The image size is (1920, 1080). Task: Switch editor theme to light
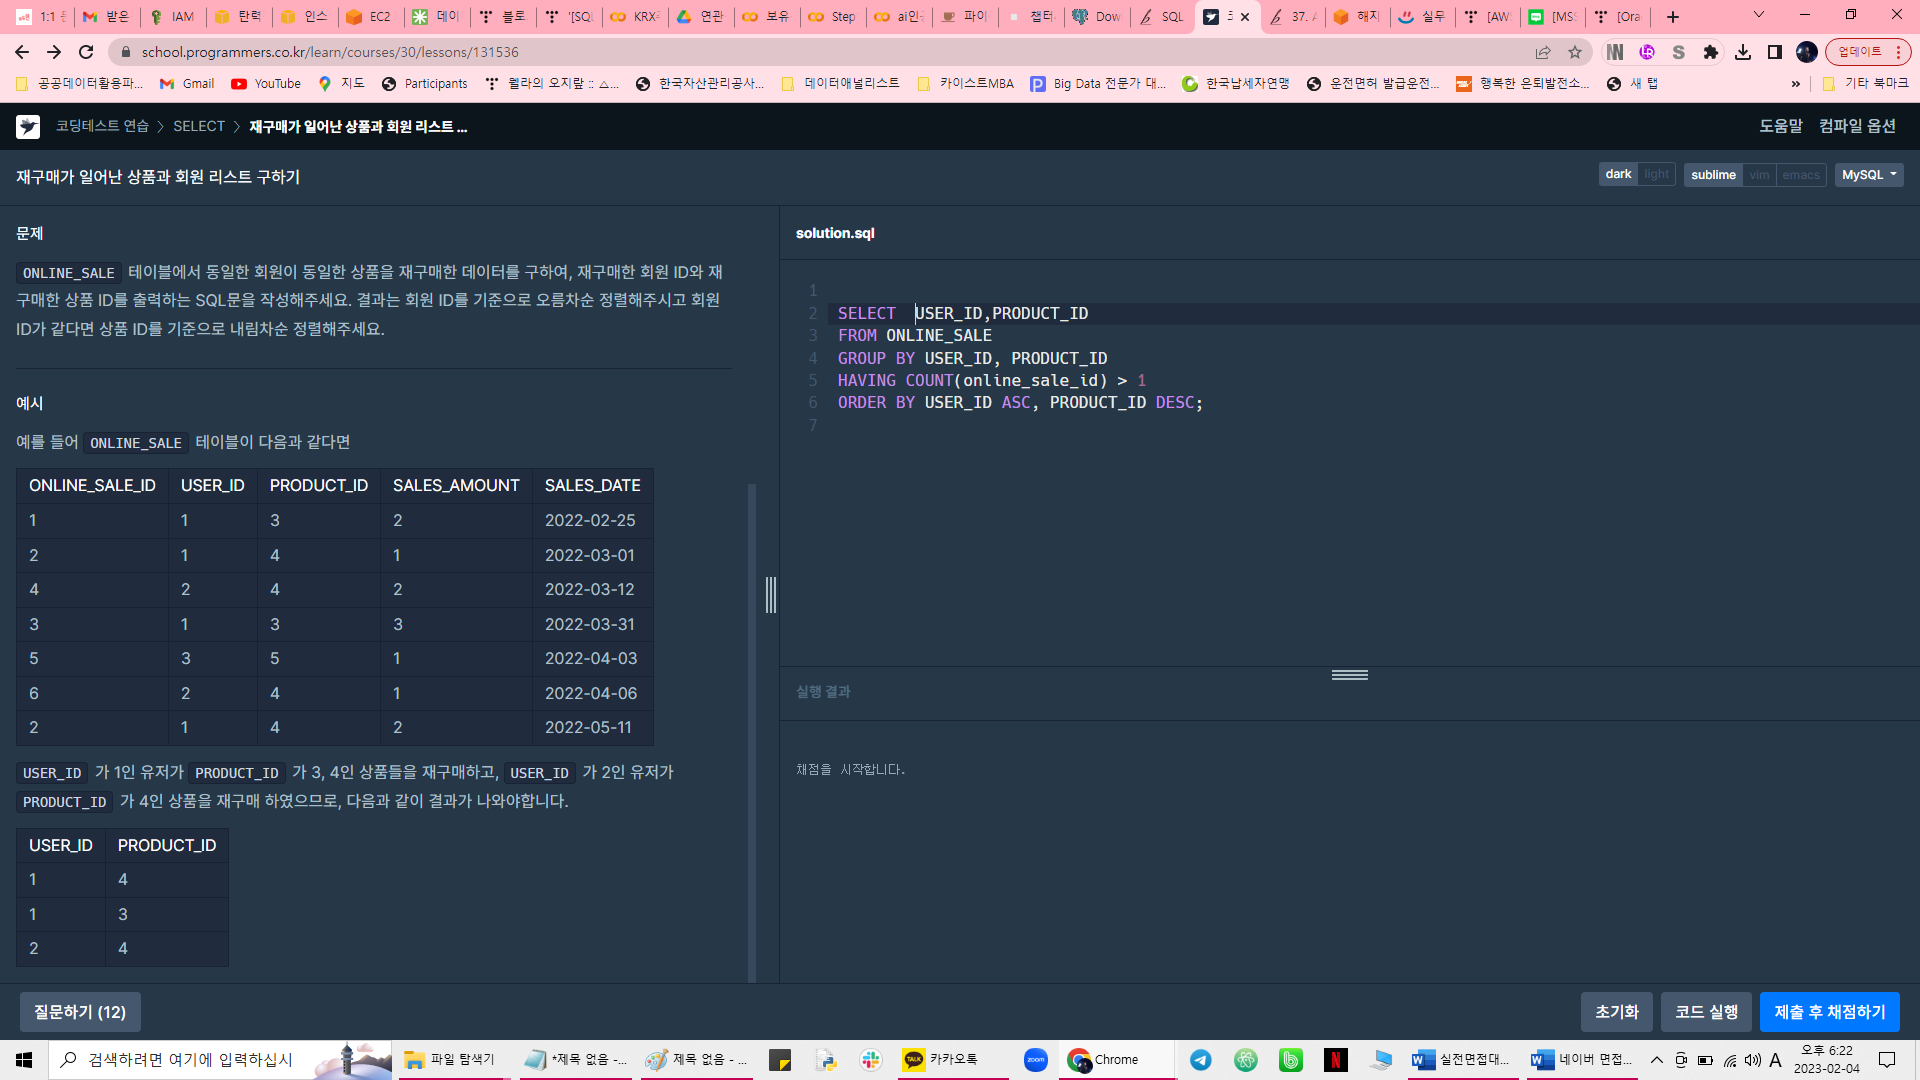point(1656,175)
